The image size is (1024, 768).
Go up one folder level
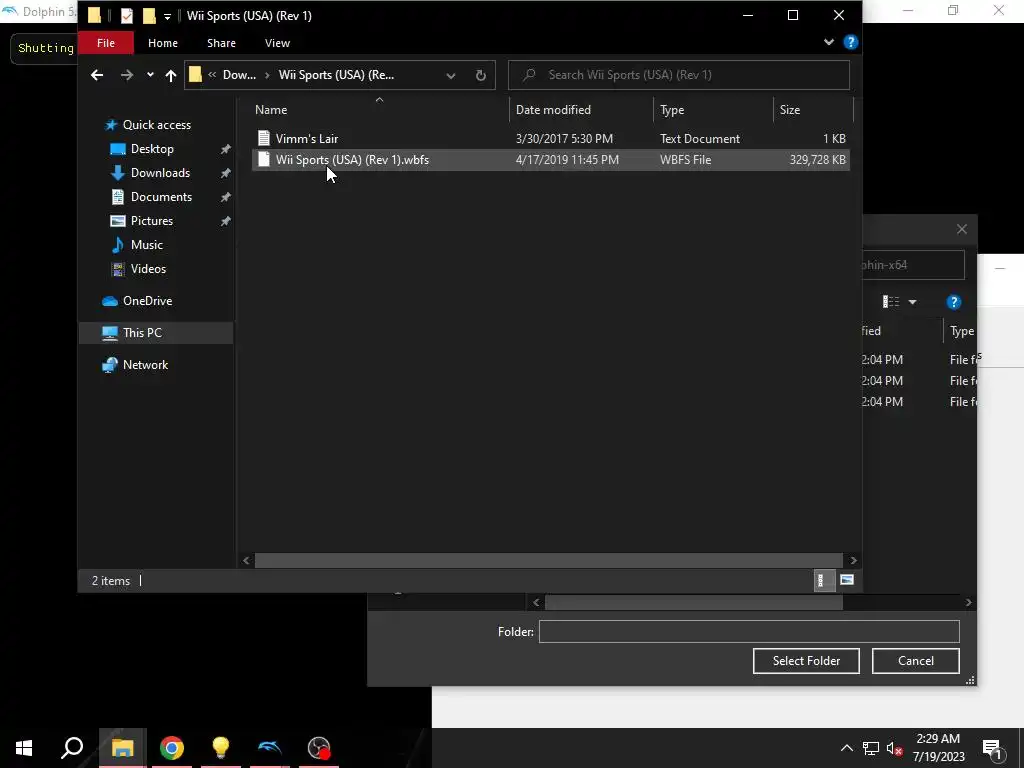pos(170,75)
